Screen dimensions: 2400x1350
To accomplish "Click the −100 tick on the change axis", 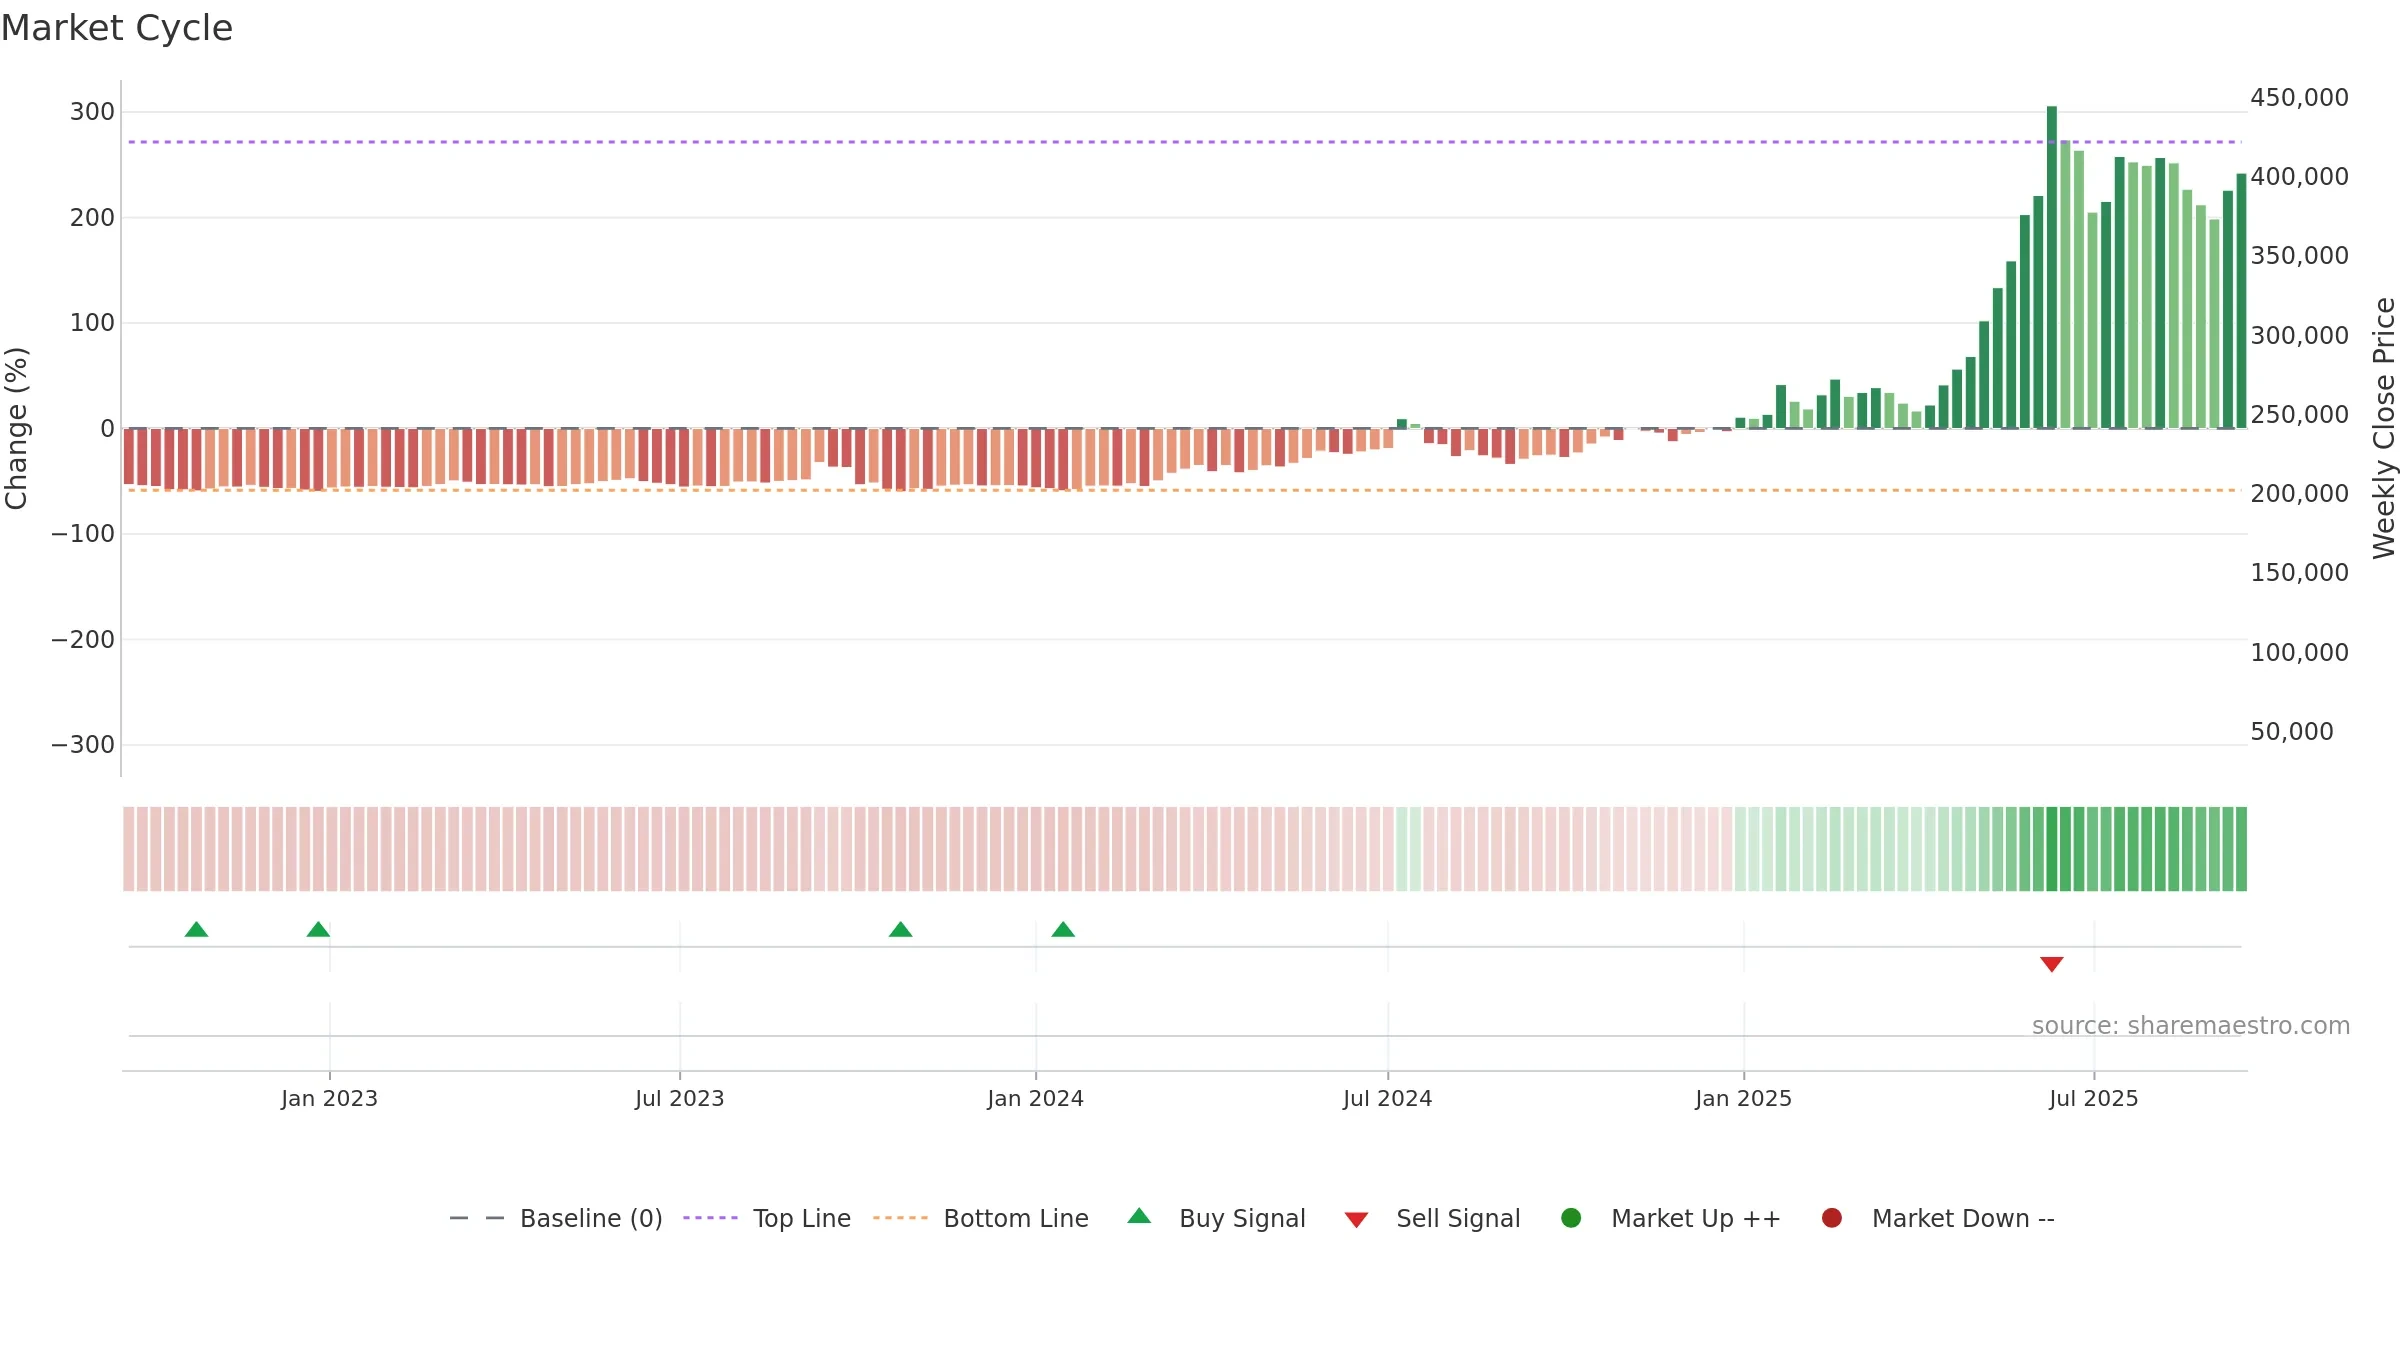I will 83,534.
